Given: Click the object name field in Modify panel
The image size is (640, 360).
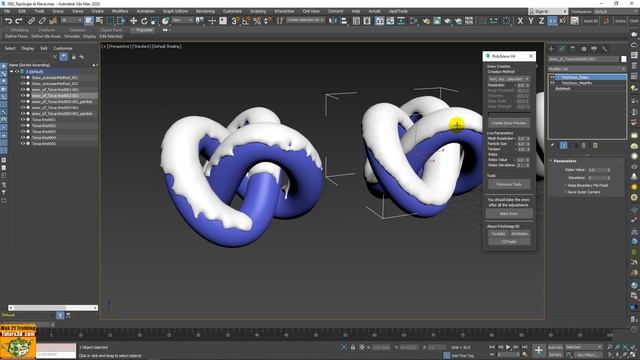Looking at the screenshot, I should [x=584, y=59].
